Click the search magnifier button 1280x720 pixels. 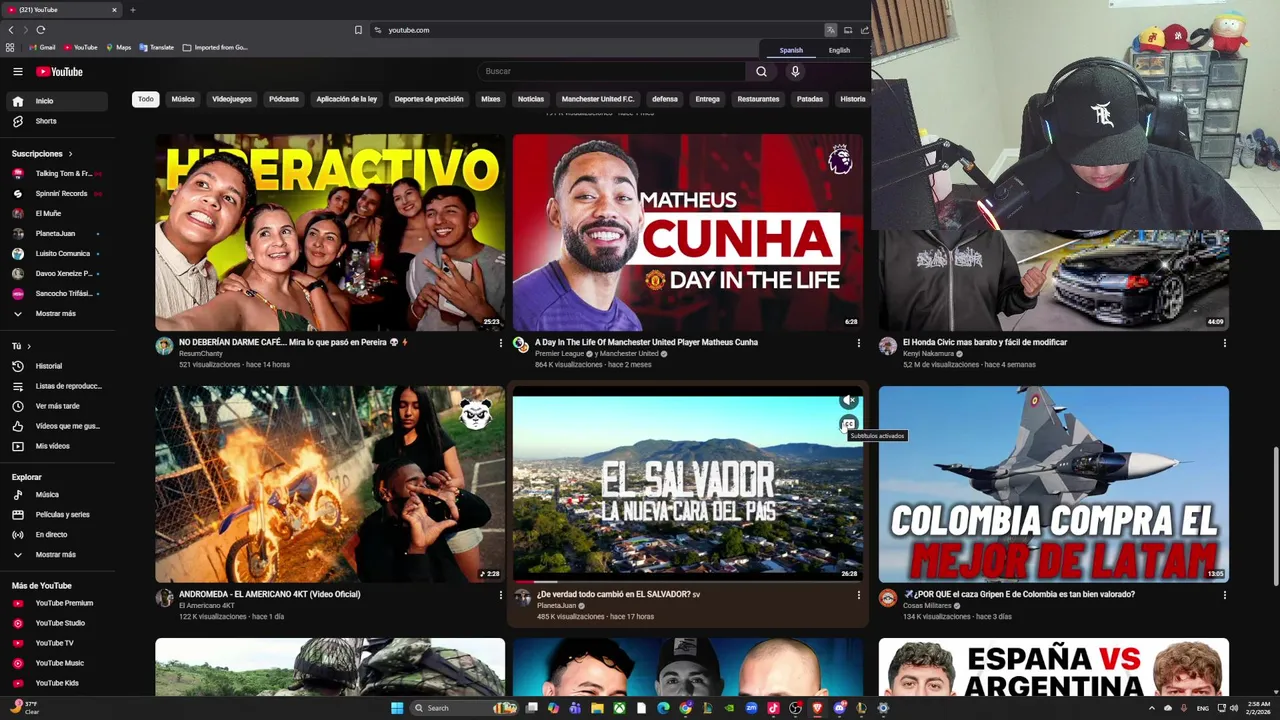tap(761, 71)
